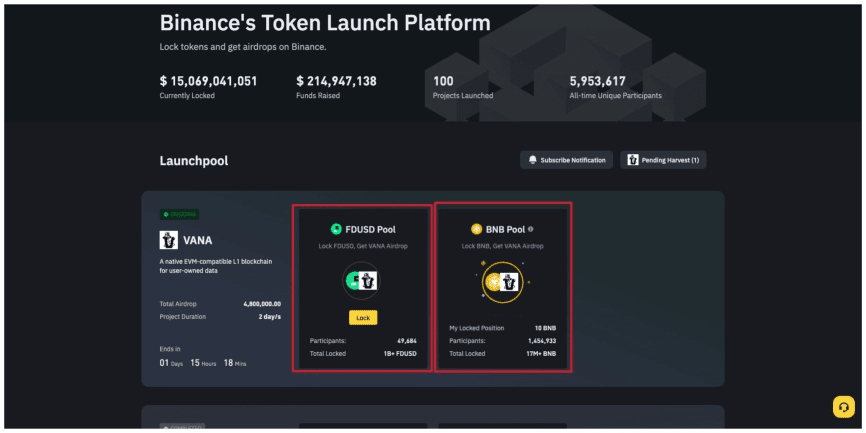Click the Currently Locked total value

(x=208, y=81)
